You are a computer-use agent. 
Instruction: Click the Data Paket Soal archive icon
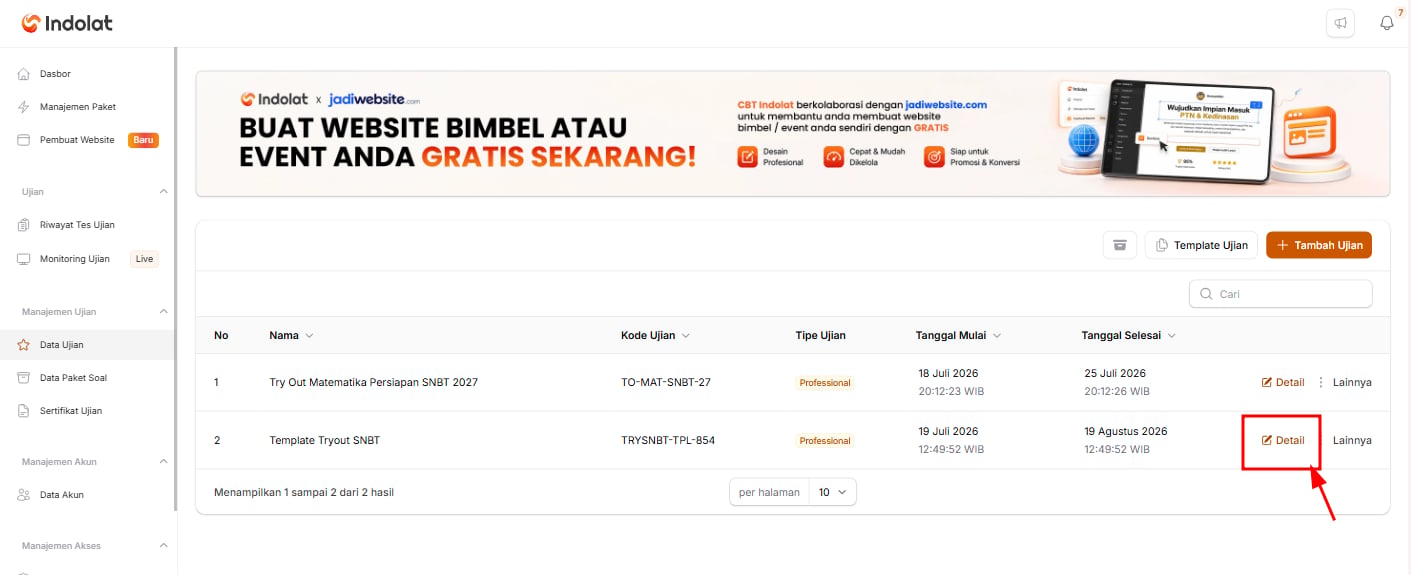pos(24,378)
